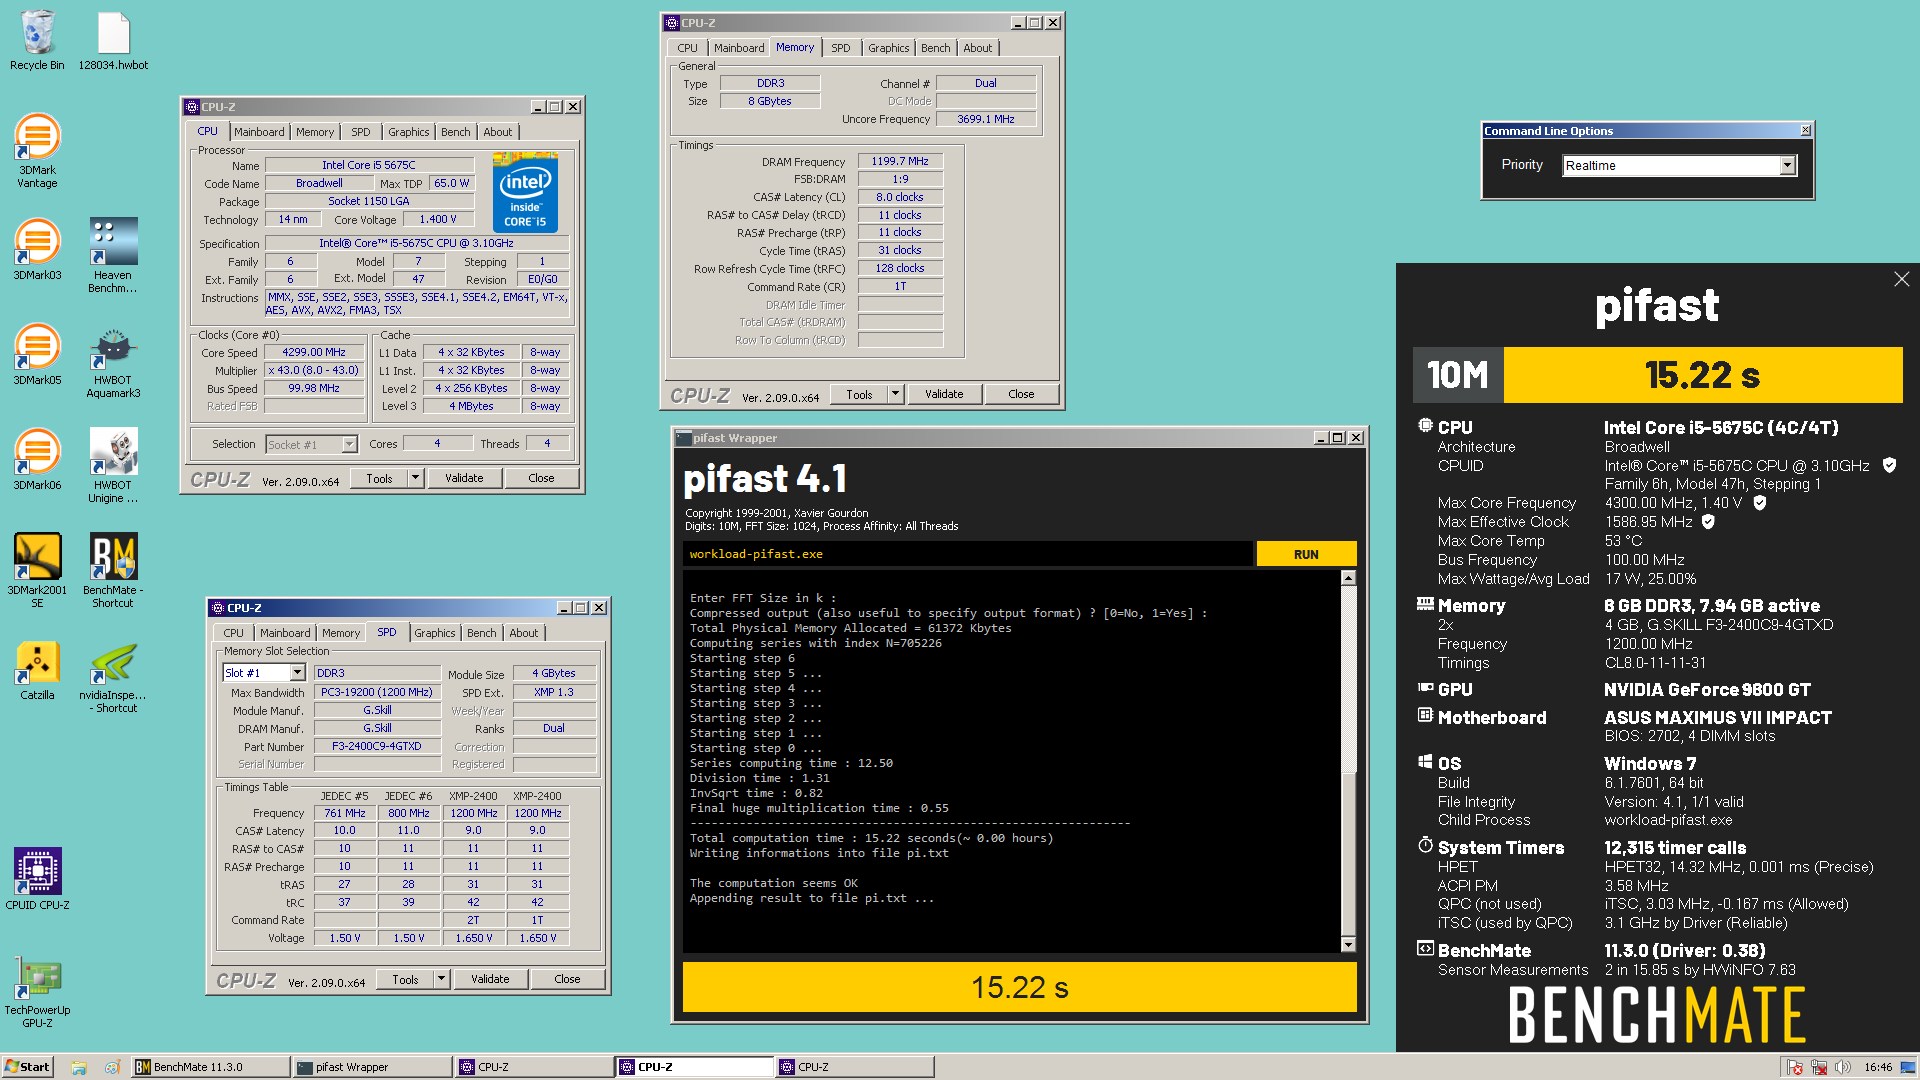Click Close button in CPU-Z CPU window
The height and width of the screenshot is (1080, 1920).
point(541,478)
